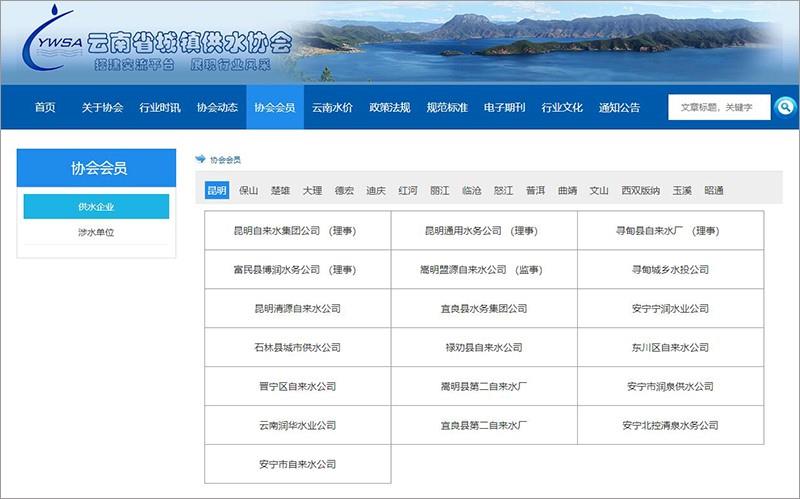Choose the 曲靖 city tab
The width and height of the screenshot is (800, 499).
567,190
